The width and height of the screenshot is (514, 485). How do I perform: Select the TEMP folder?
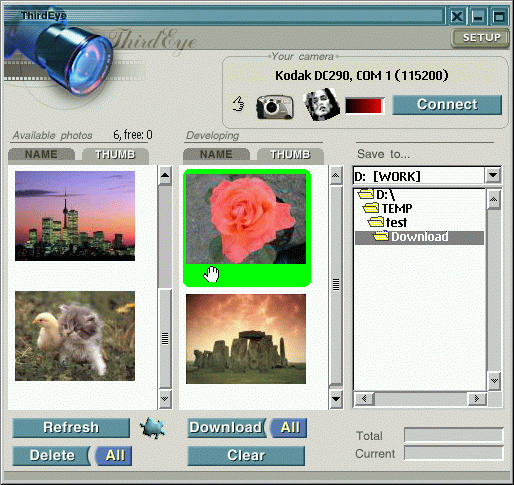(x=388, y=208)
